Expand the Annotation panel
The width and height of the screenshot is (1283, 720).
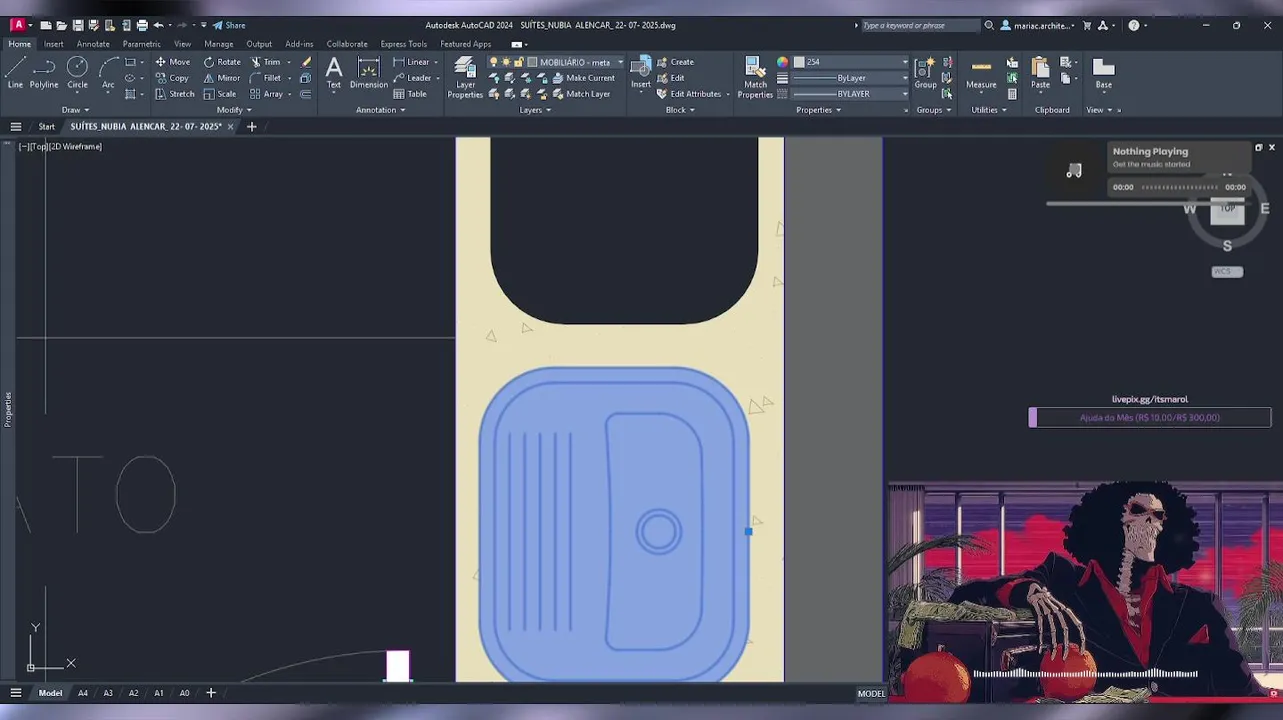(x=380, y=110)
